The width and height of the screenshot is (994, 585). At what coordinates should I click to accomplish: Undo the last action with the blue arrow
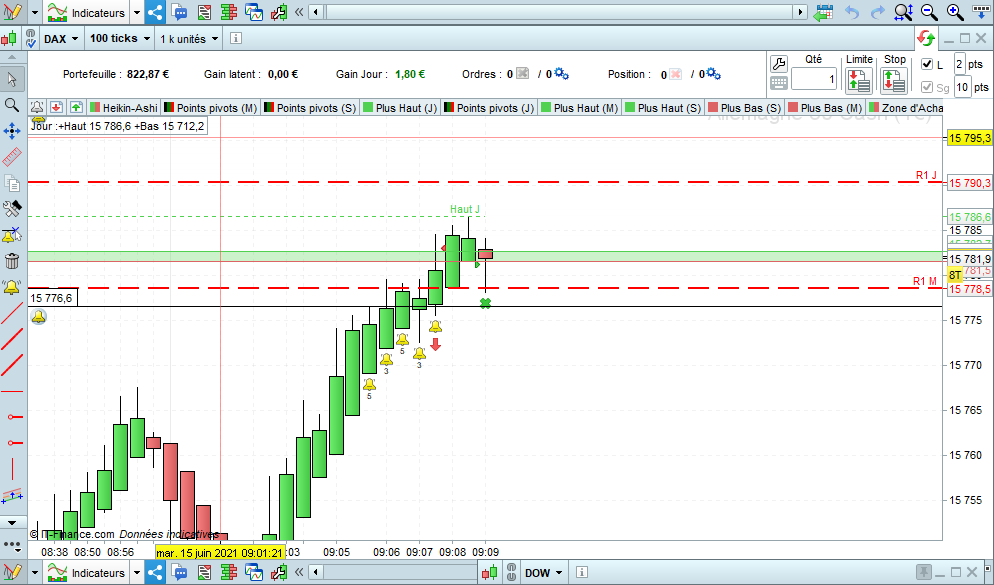pos(852,12)
